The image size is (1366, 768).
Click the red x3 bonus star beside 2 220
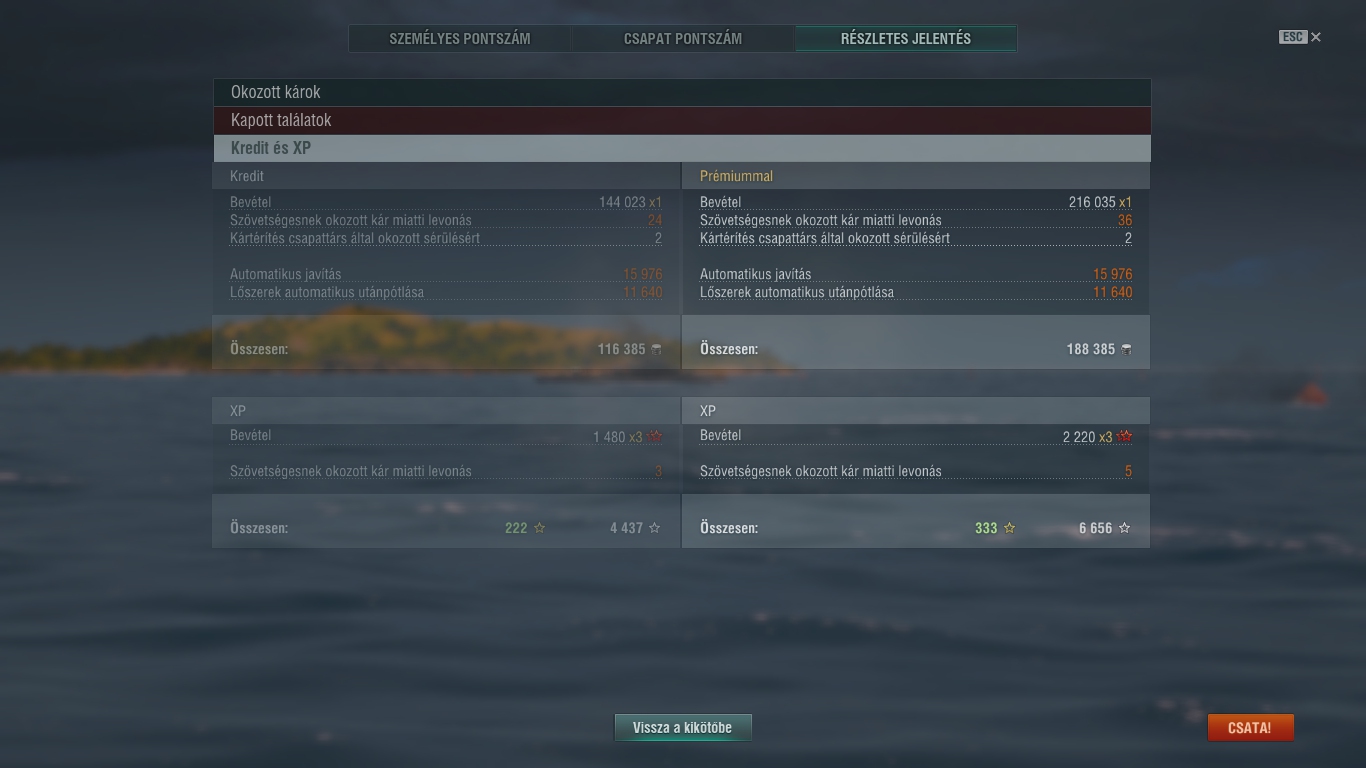(1125, 437)
